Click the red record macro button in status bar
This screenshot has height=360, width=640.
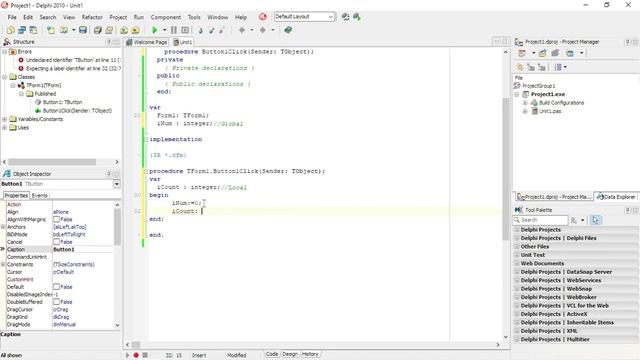[x=136, y=355]
